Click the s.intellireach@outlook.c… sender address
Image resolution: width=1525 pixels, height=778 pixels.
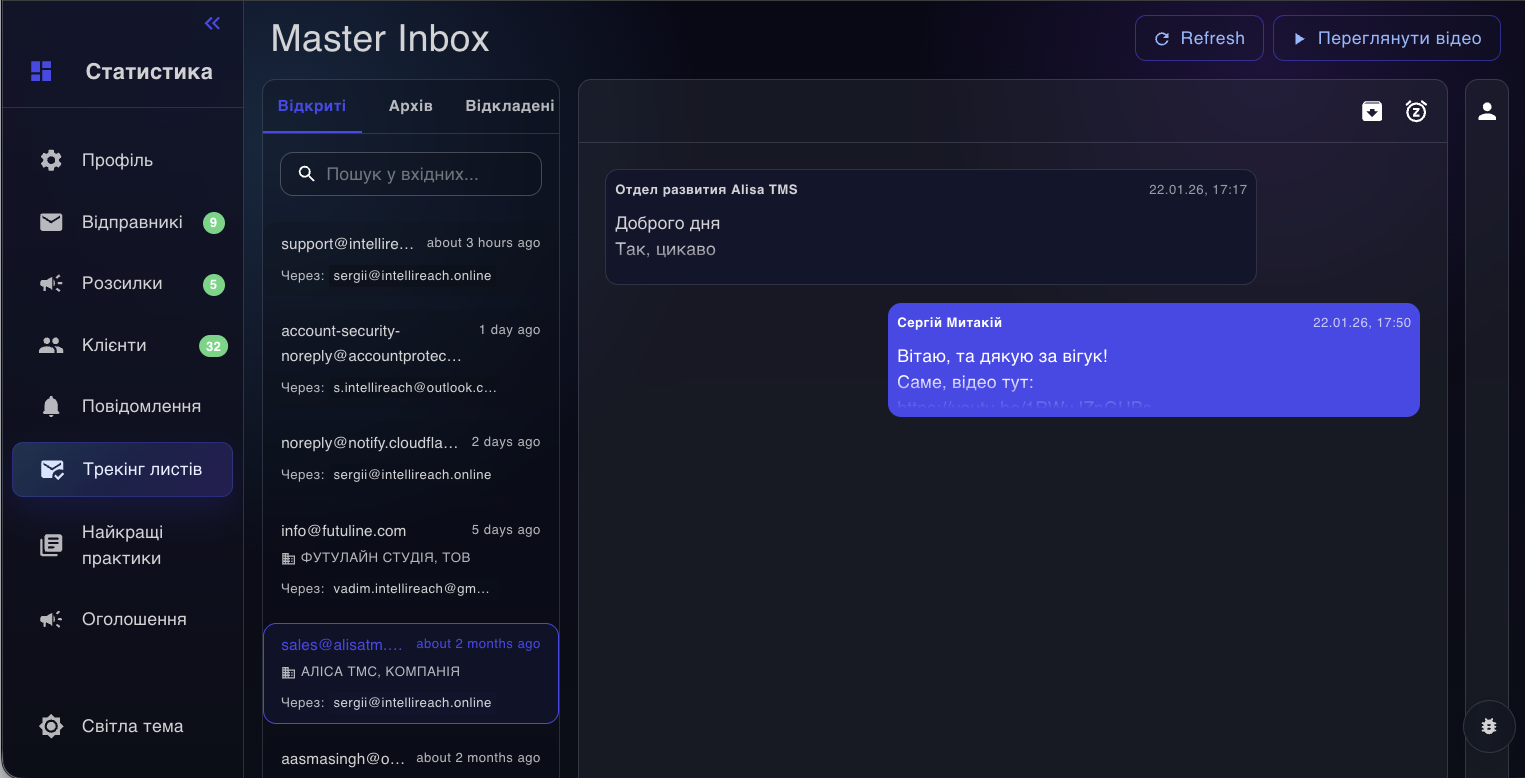point(415,387)
